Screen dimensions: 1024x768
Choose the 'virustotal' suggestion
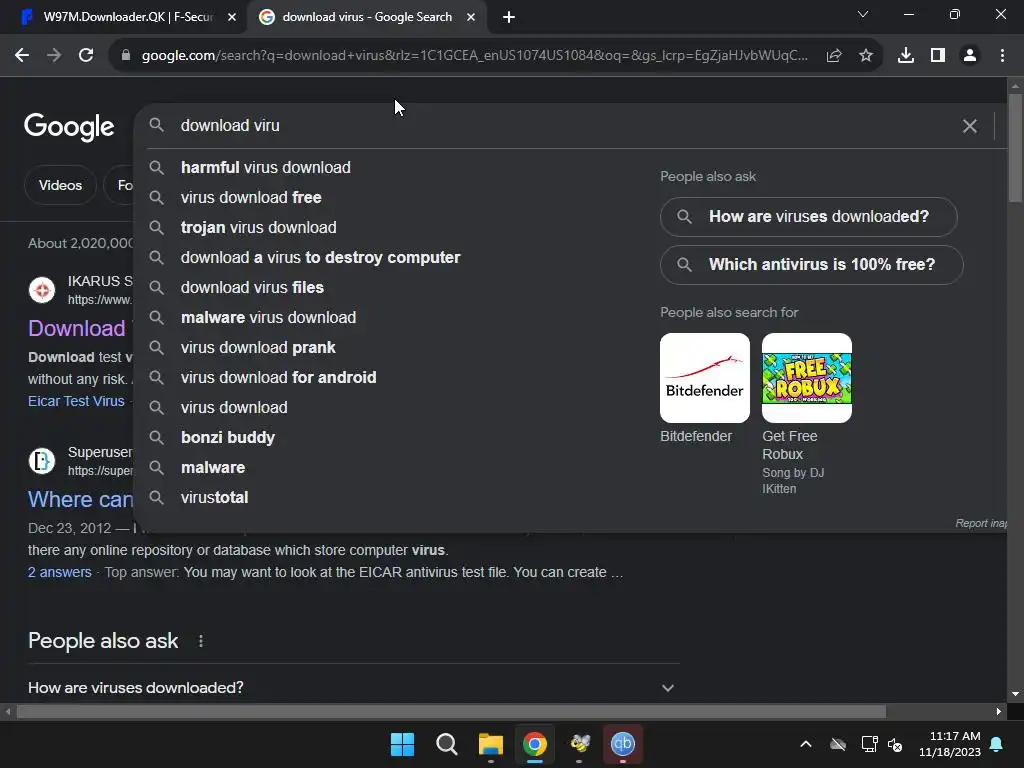click(x=214, y=498)
